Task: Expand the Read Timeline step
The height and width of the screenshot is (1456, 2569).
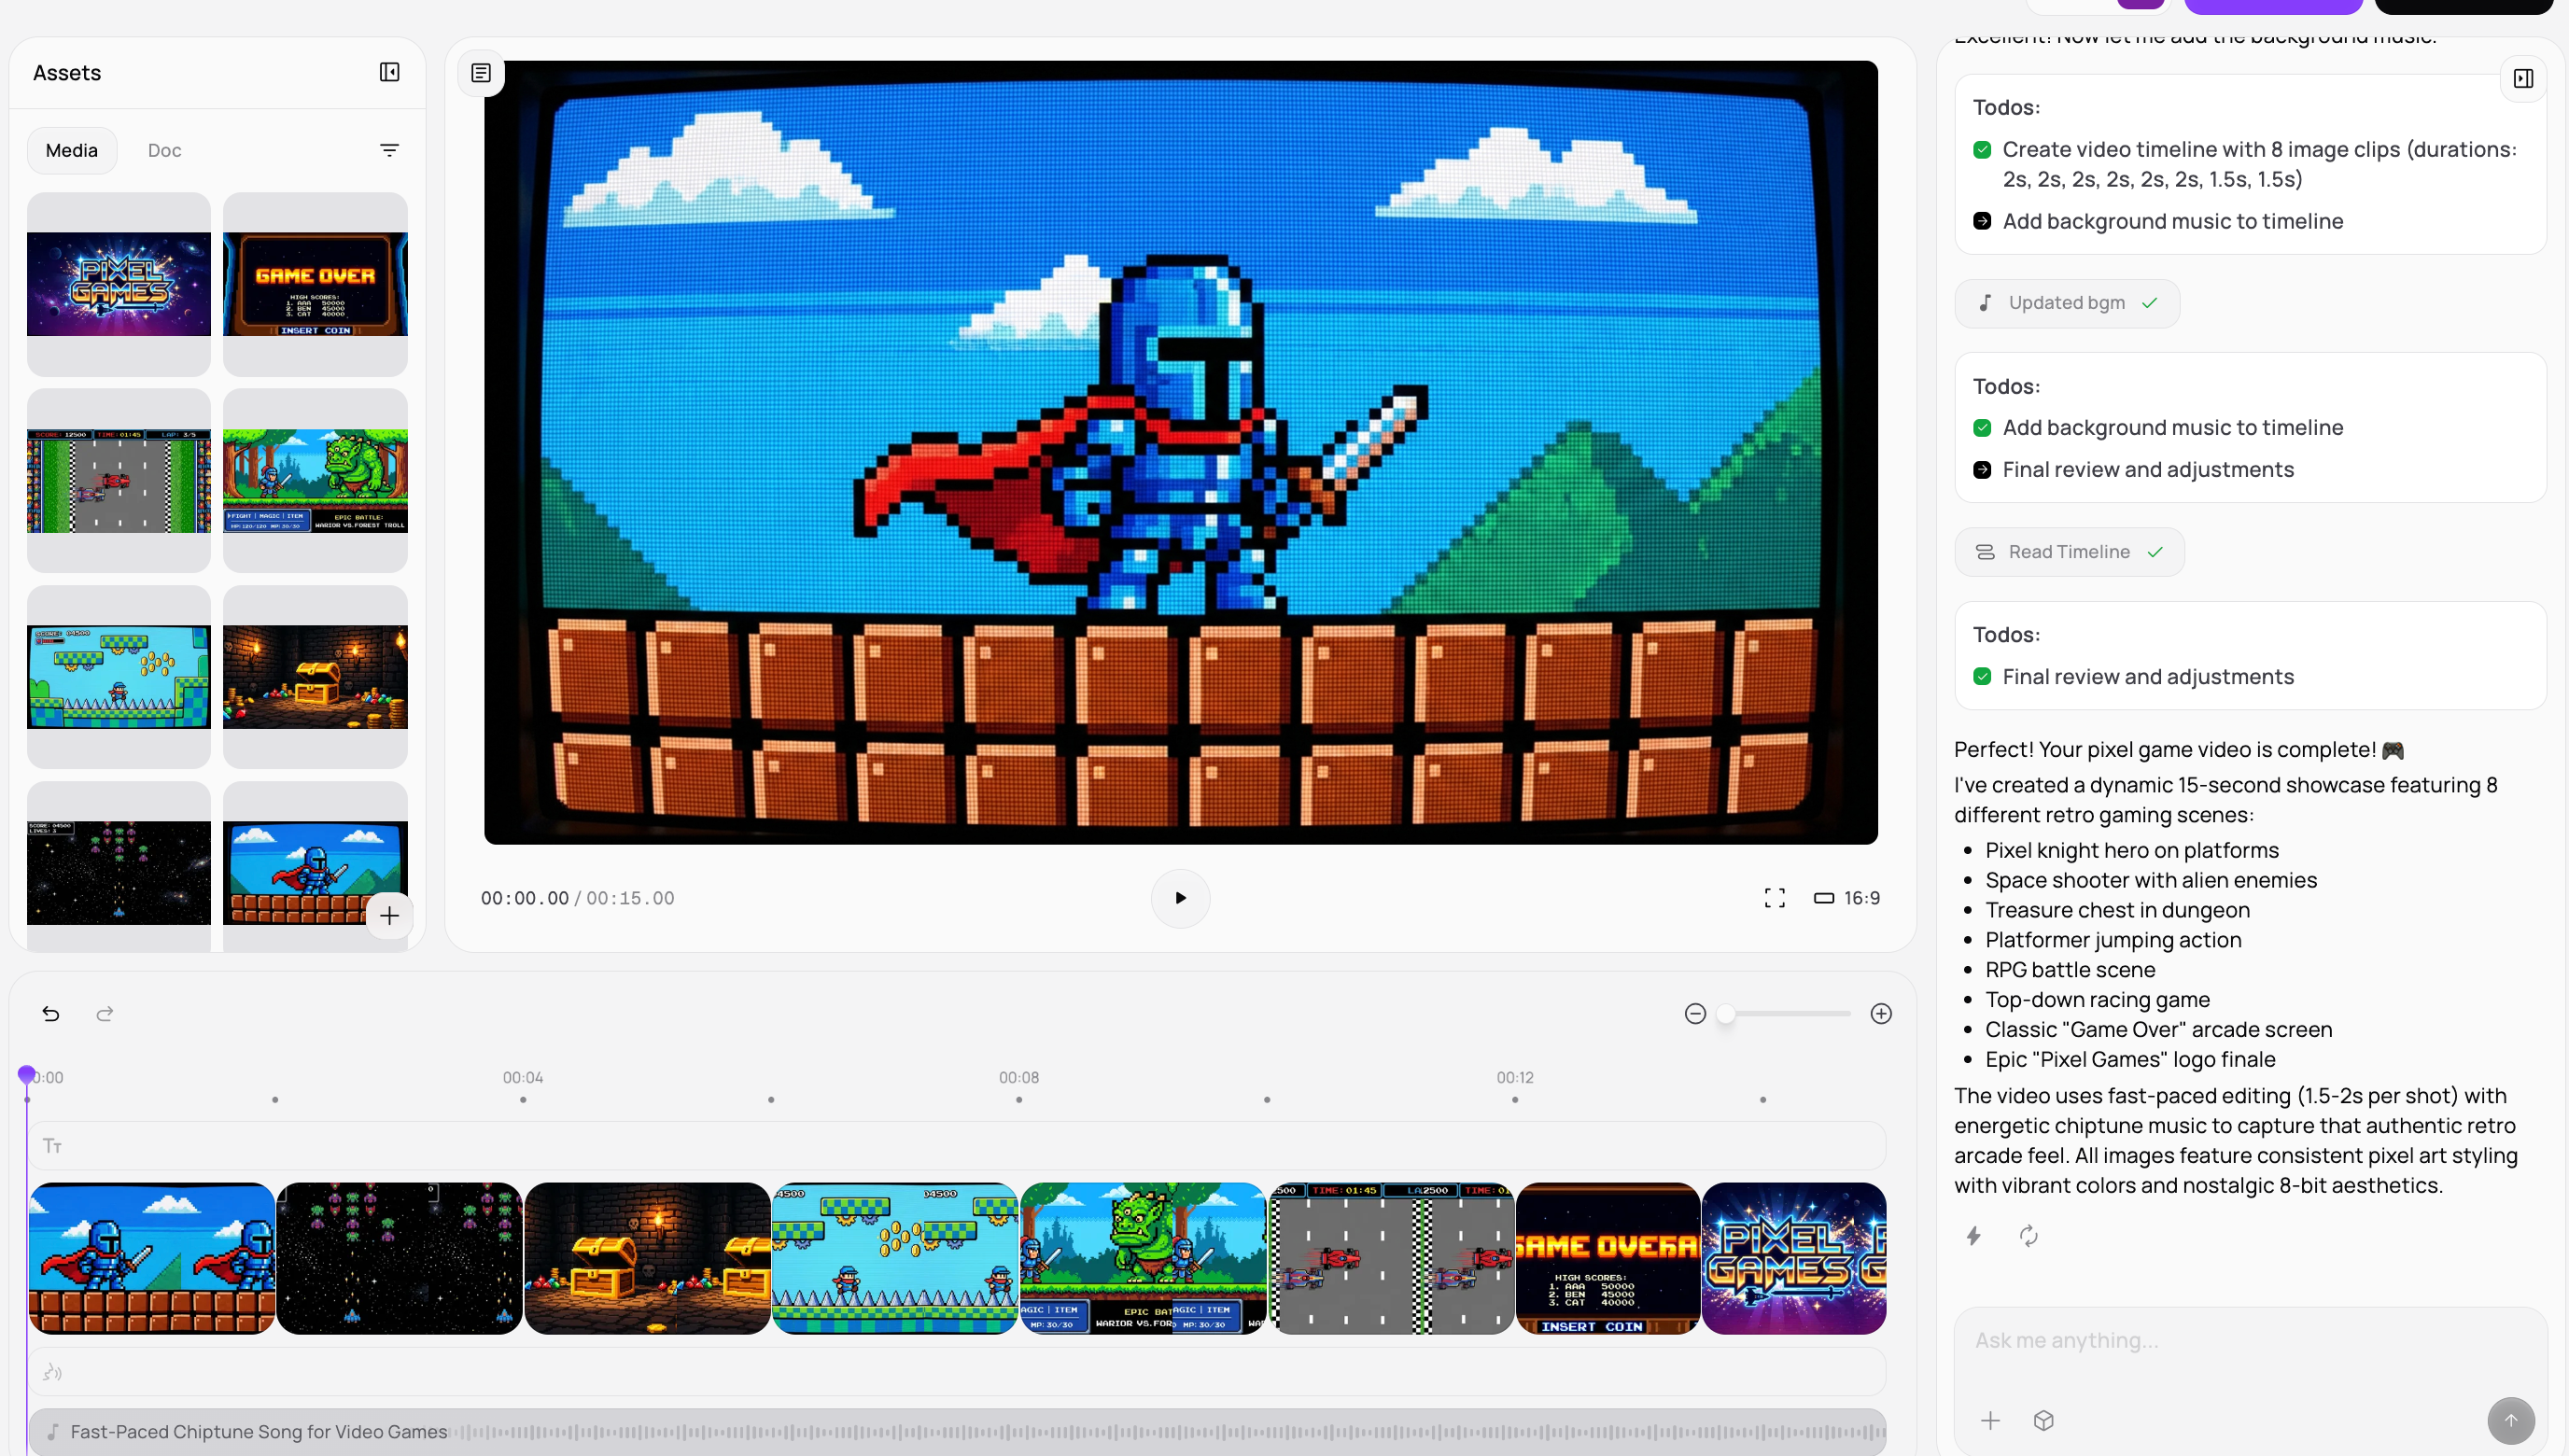Action: (x=2069, y=552)
